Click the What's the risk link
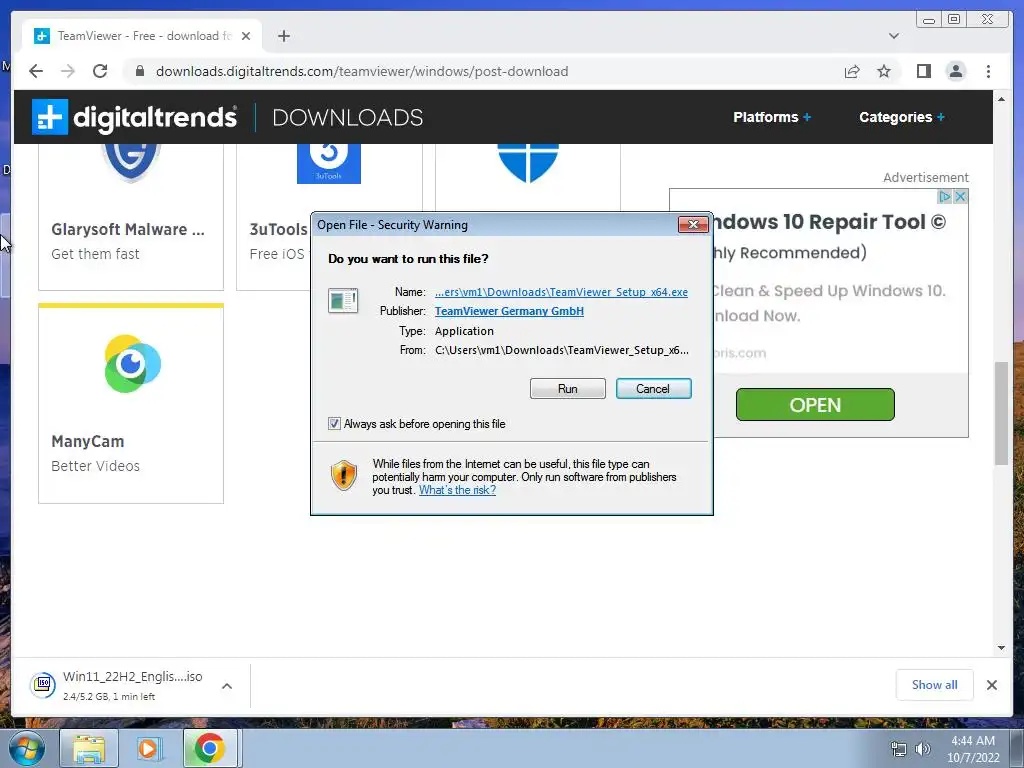1024x768 pixels. (457, 490)
